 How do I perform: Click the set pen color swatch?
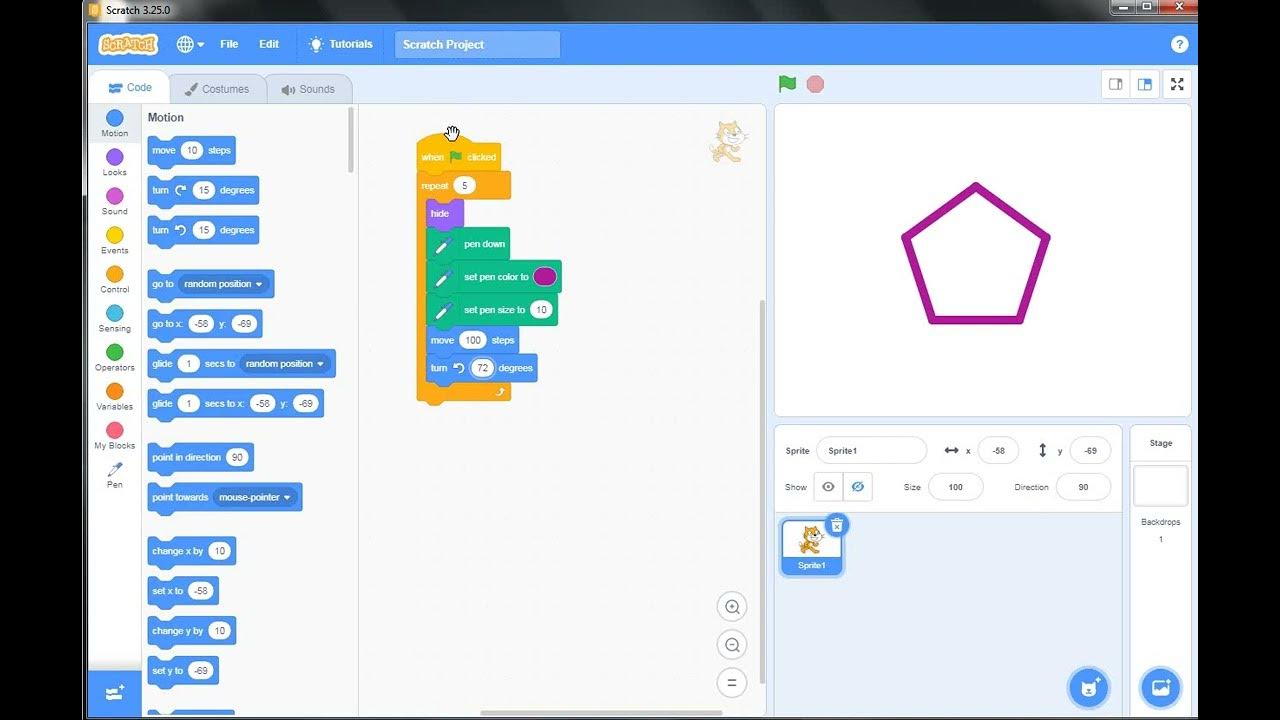coord(545,277)
